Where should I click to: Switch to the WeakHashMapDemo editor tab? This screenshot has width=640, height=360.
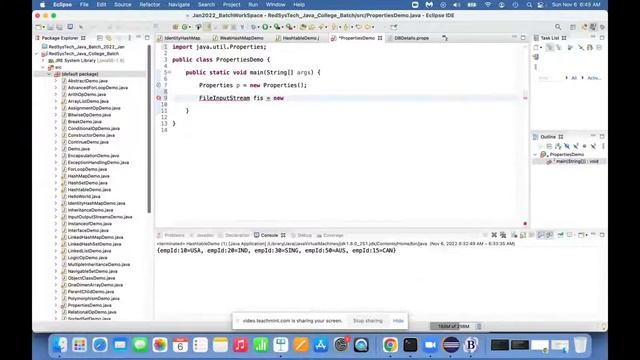241,38
